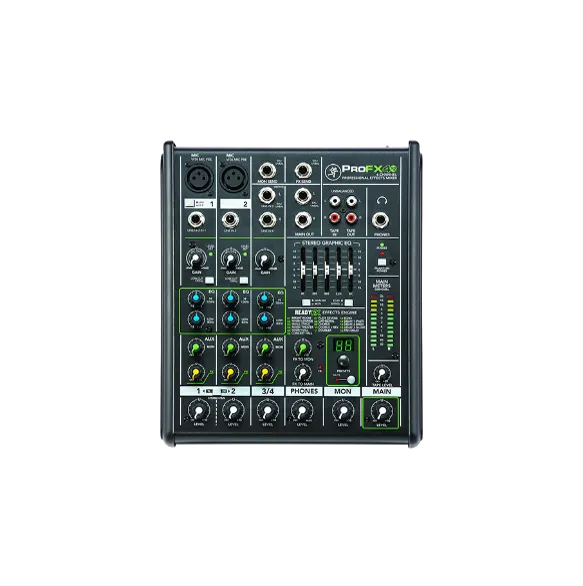Click the FX to Mon knob
This screenshot has width=583, height=586.
(x=302, y=348)
